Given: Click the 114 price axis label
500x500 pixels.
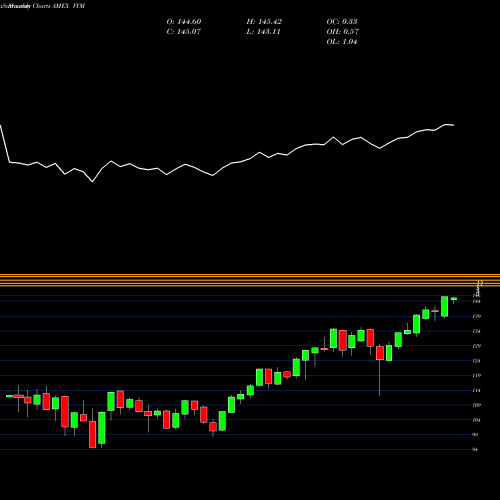Looking at the screenshot, I should (477, 390).
